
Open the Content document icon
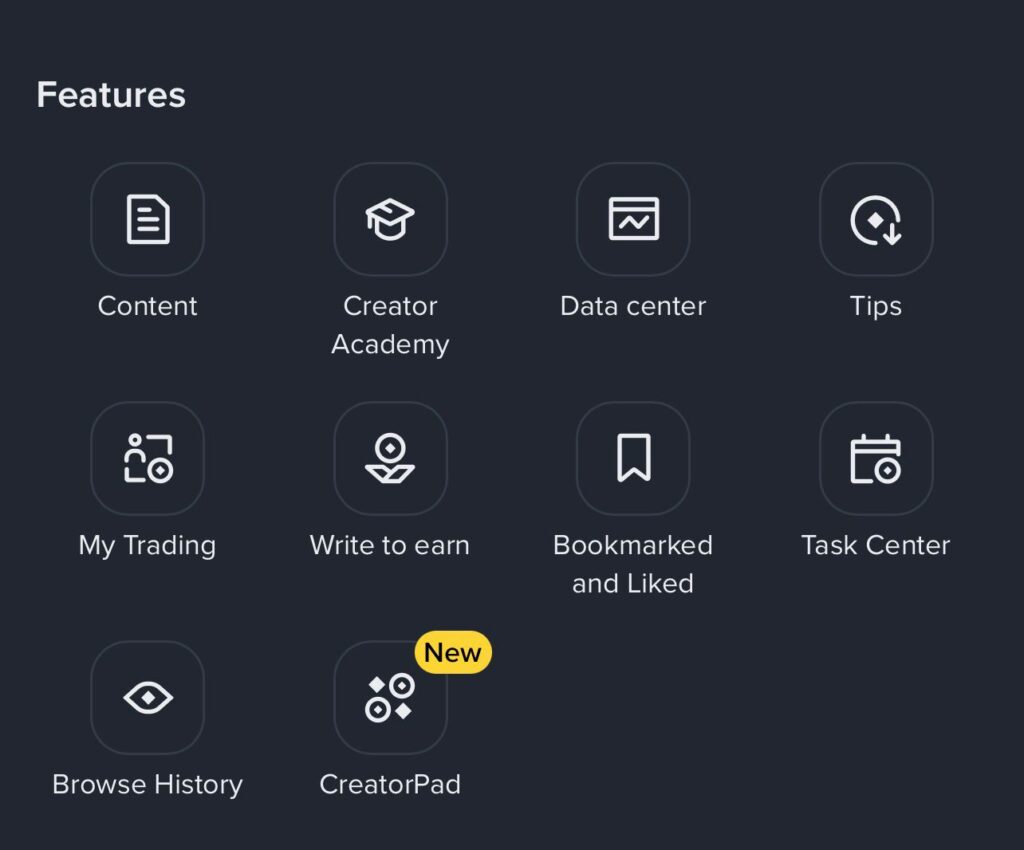click(148, 219)
